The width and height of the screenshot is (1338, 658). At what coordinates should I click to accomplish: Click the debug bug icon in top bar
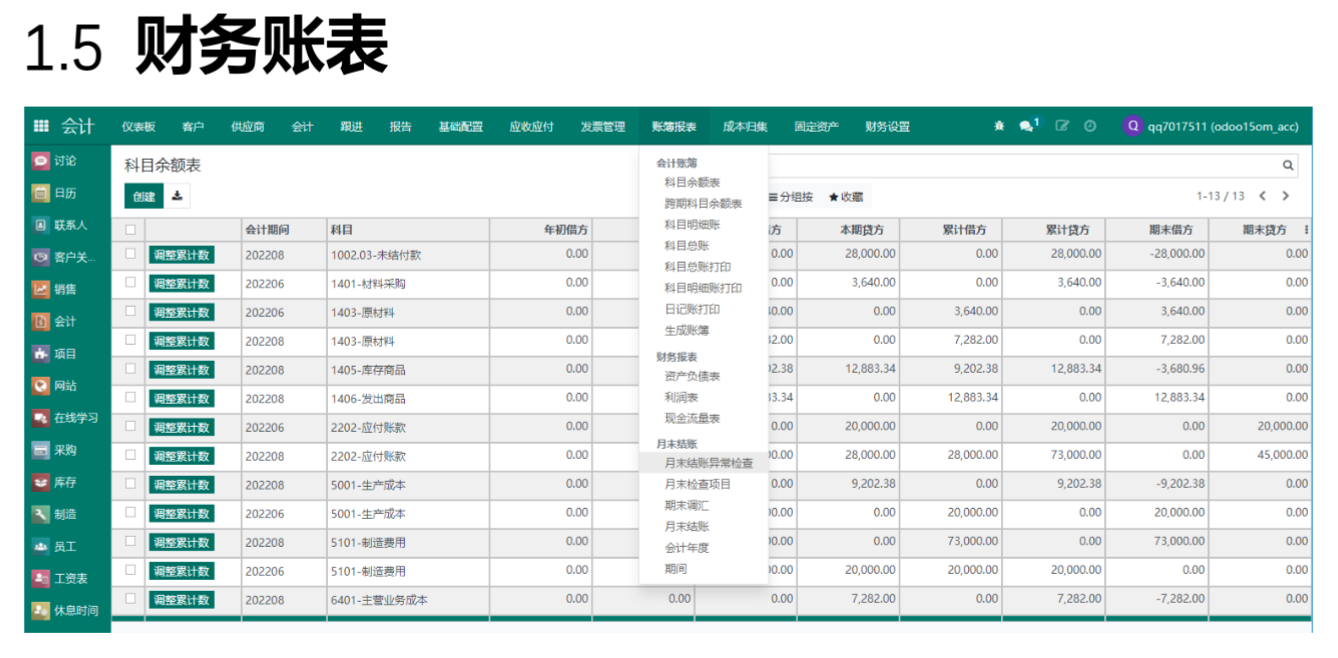click(x=999, y=126)
